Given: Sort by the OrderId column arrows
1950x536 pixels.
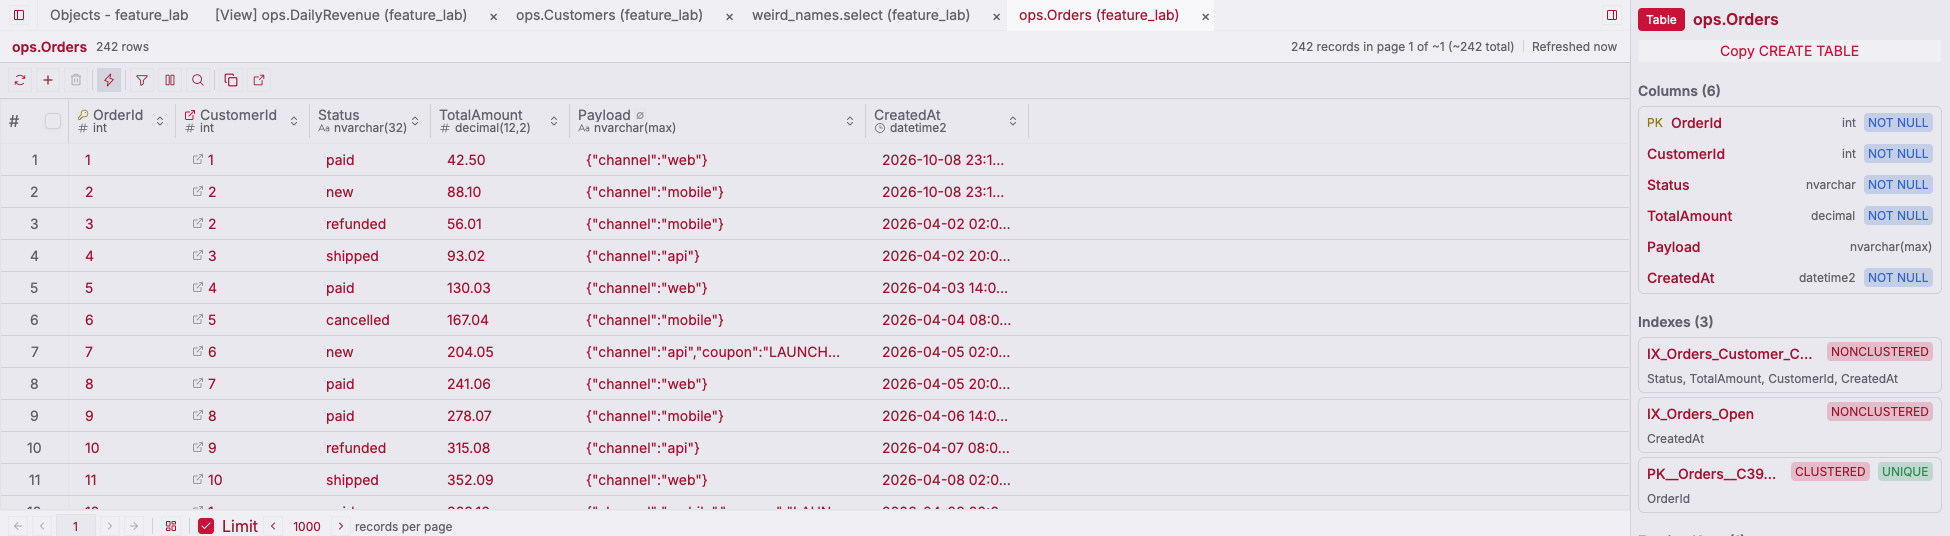Looking at the screenshot, I should (x=160, y=121).
